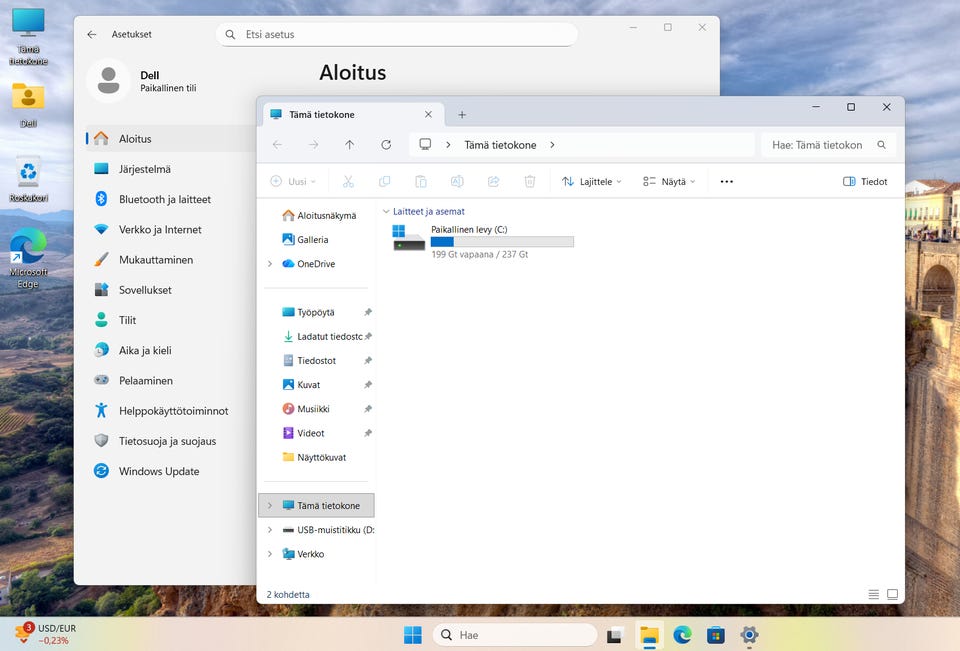Viewport: 960px width, 651px height.
Task: Open Bluetooth ja laitteet settings
Action: [x=171, y=199]
